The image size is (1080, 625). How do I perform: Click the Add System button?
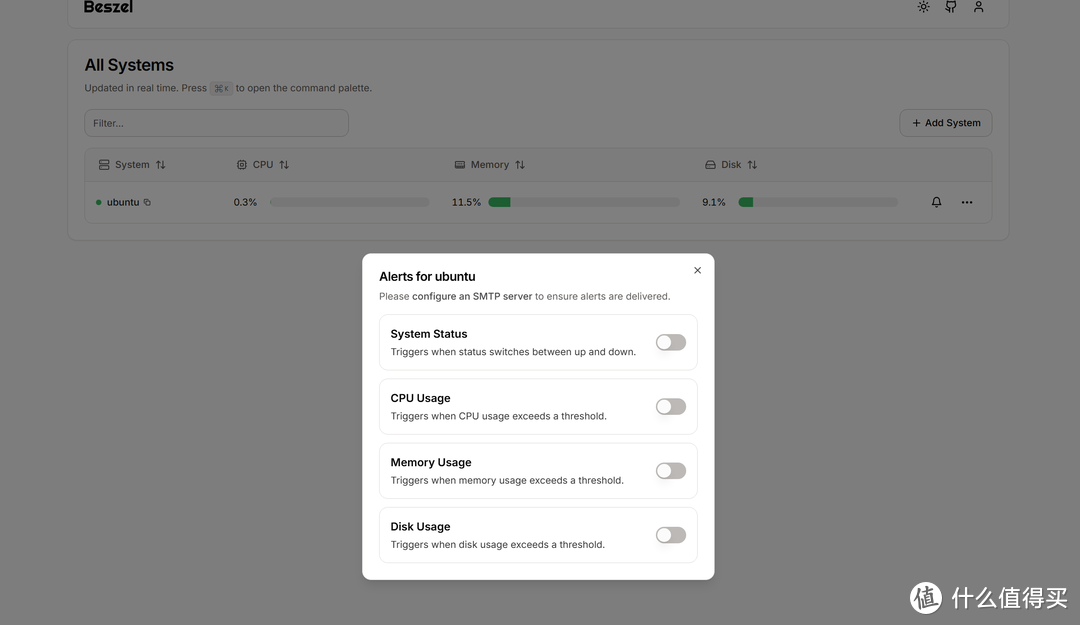(x=945, y=123)
